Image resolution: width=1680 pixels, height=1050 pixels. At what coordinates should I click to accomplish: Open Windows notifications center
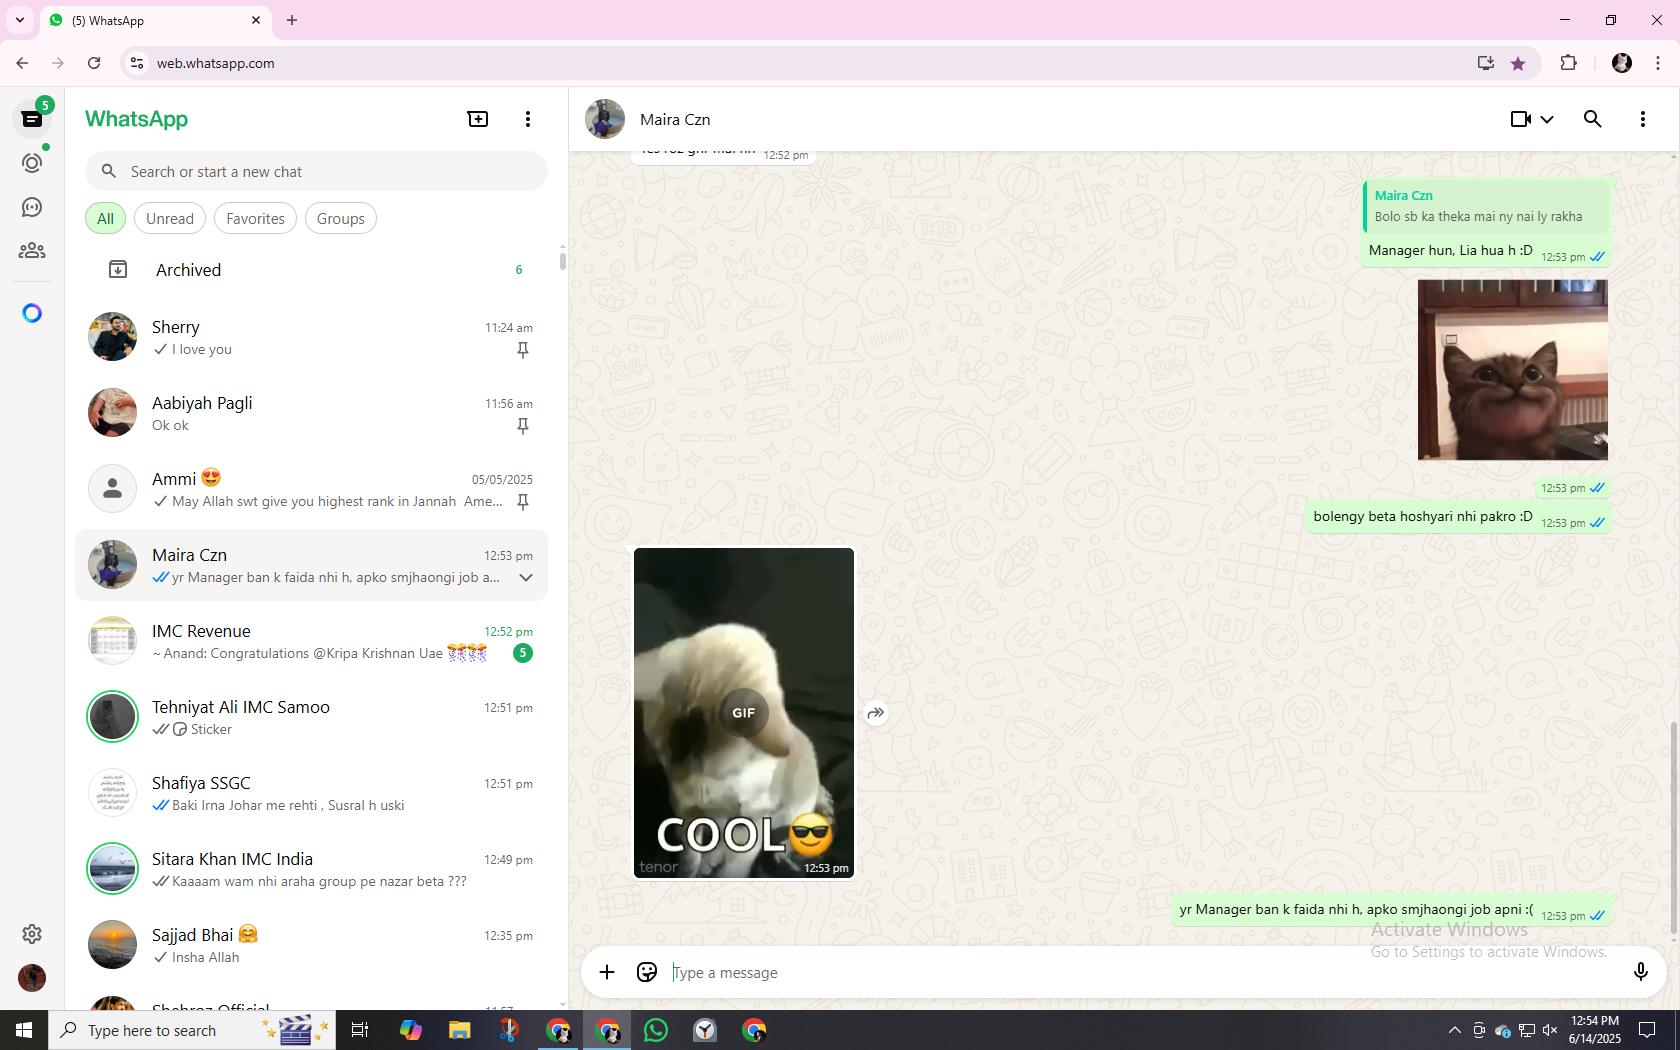tap(1647, 1030)
